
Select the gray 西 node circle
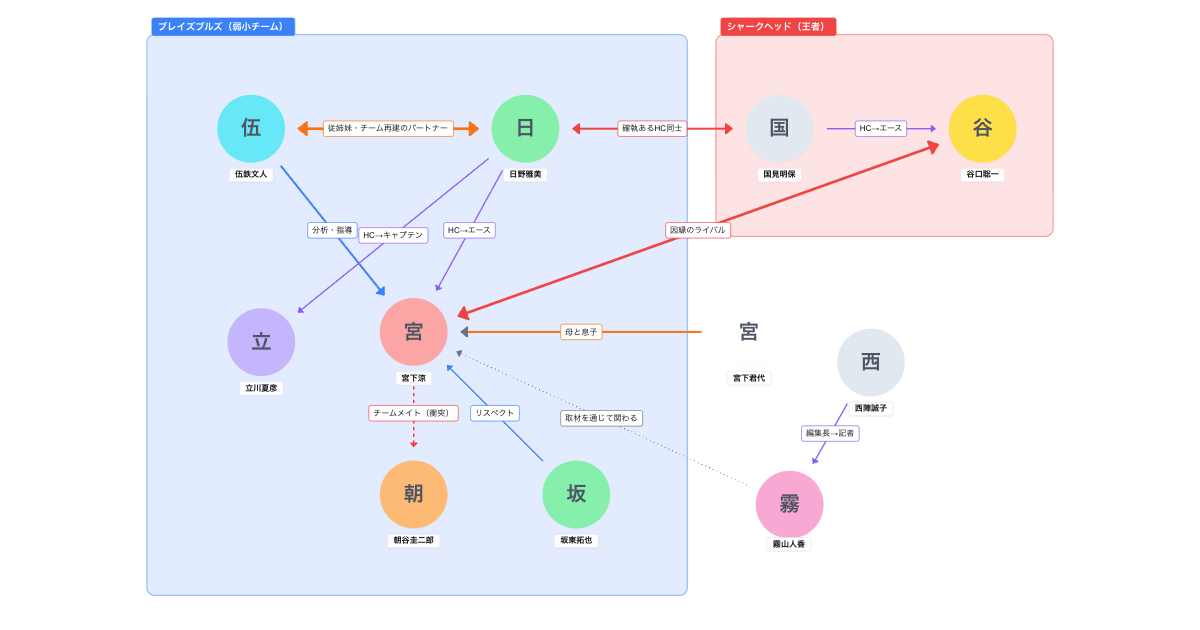(870, 362)
